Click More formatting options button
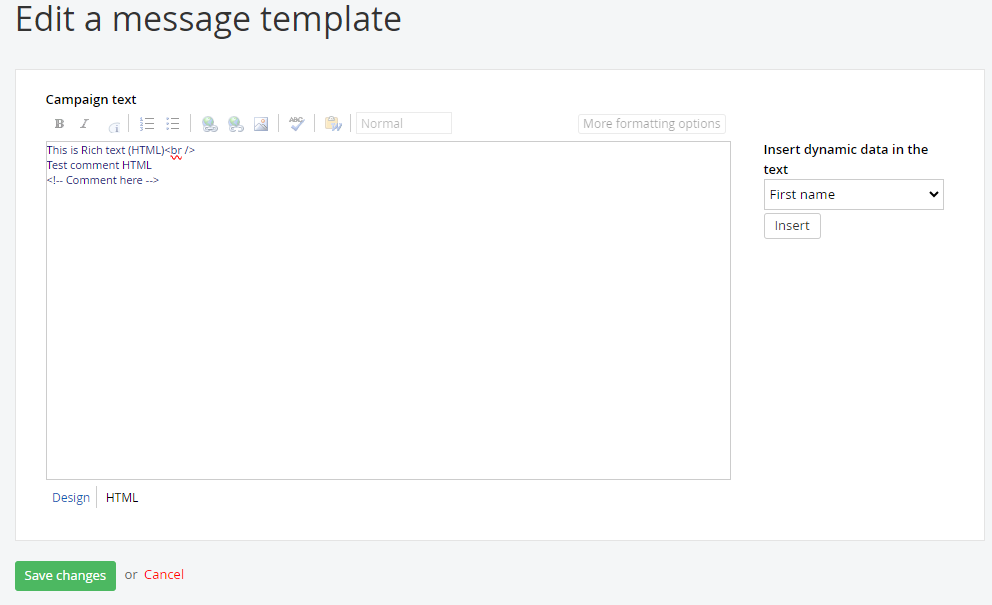Viewport: 992px width, 605px height. pyautogui.click(x=652, y=123)
